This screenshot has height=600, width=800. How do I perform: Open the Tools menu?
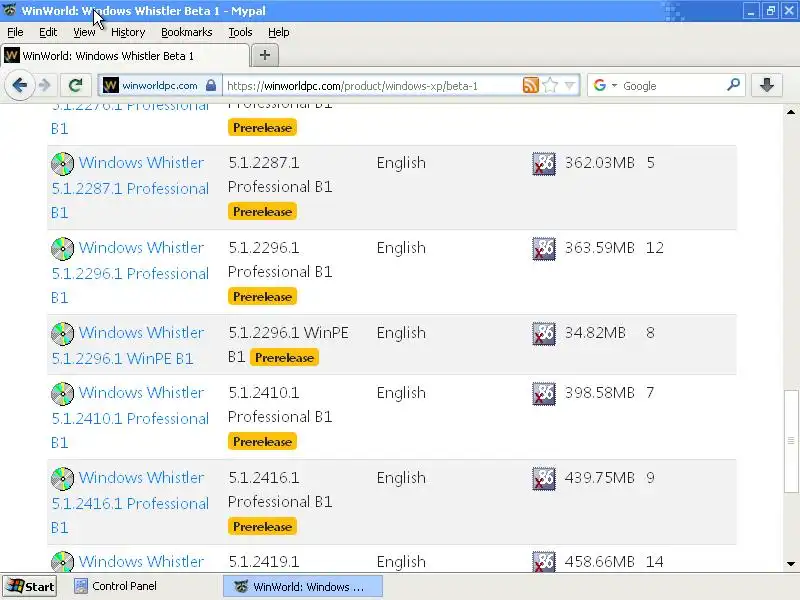point(240,32)
